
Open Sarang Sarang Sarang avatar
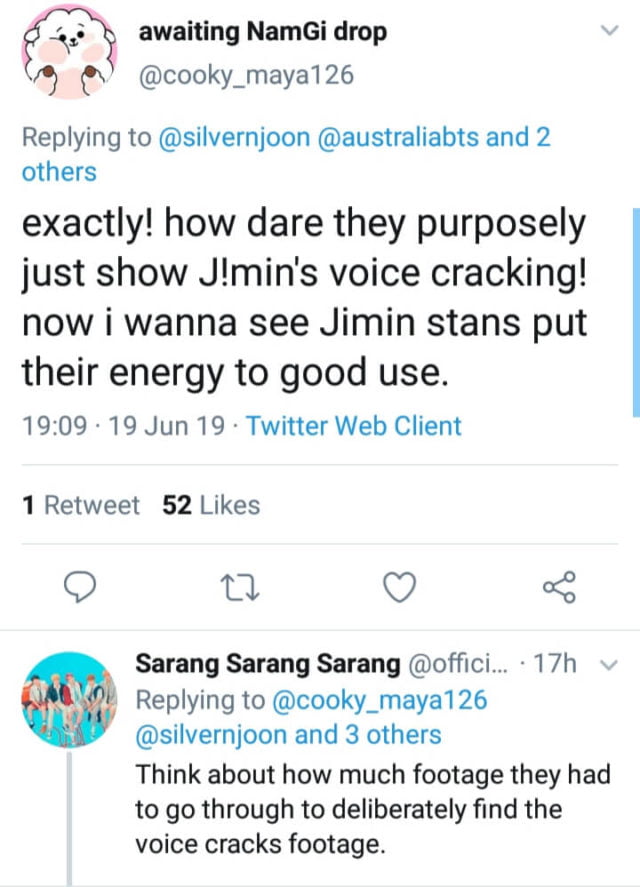tap(68, 699)
